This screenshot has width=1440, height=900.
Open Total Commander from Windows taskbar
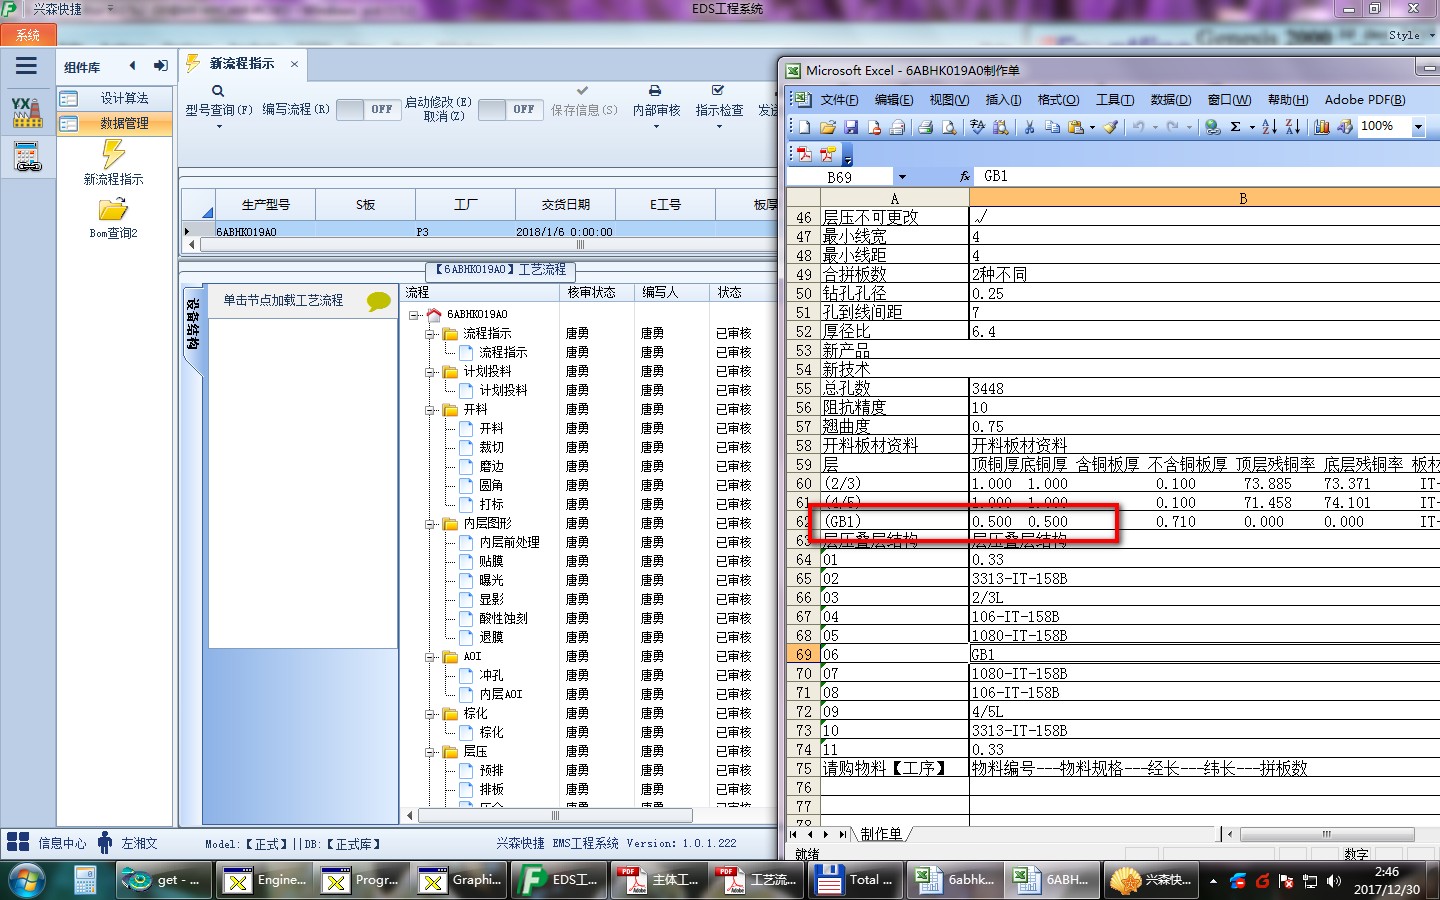coord(855,880)
